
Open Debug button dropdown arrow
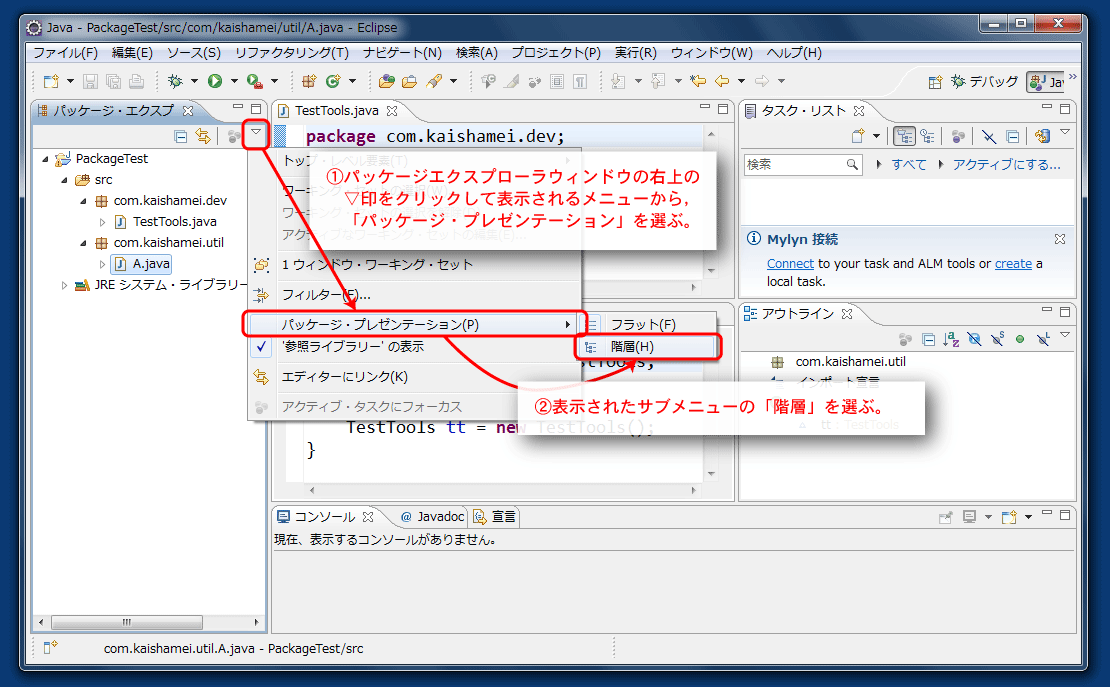point(194,81)
